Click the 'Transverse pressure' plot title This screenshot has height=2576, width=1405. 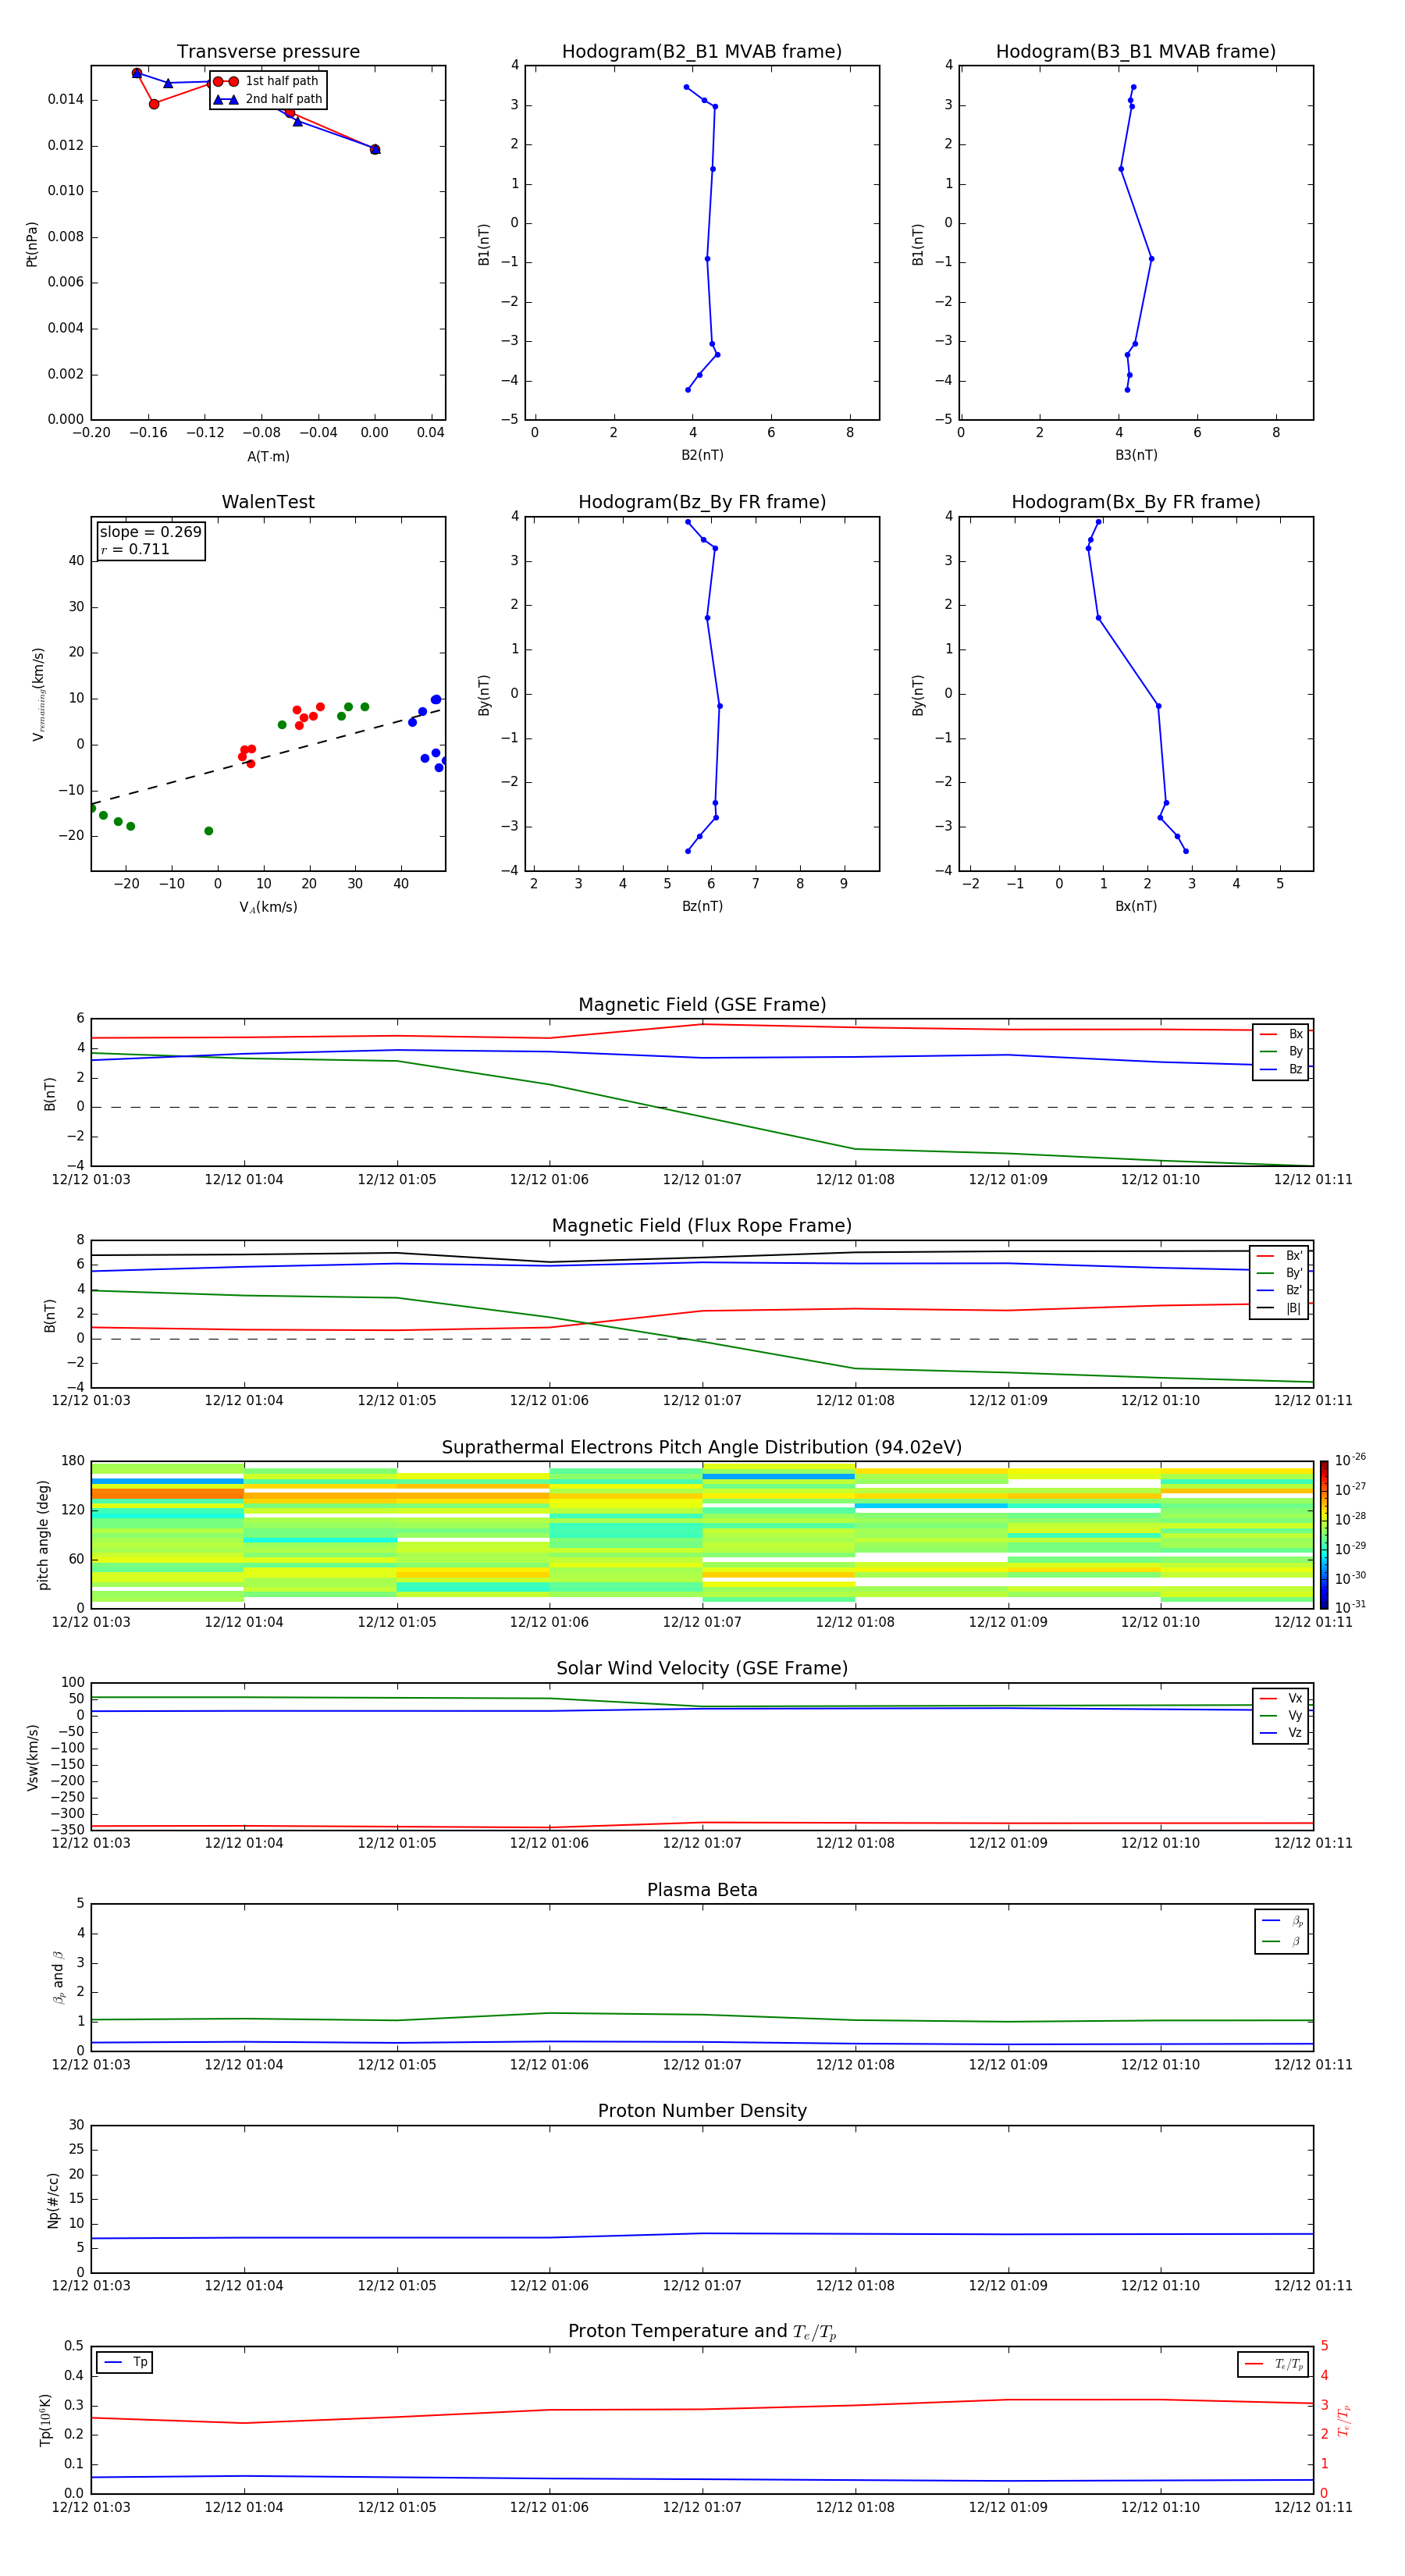(x=268, y=52)
